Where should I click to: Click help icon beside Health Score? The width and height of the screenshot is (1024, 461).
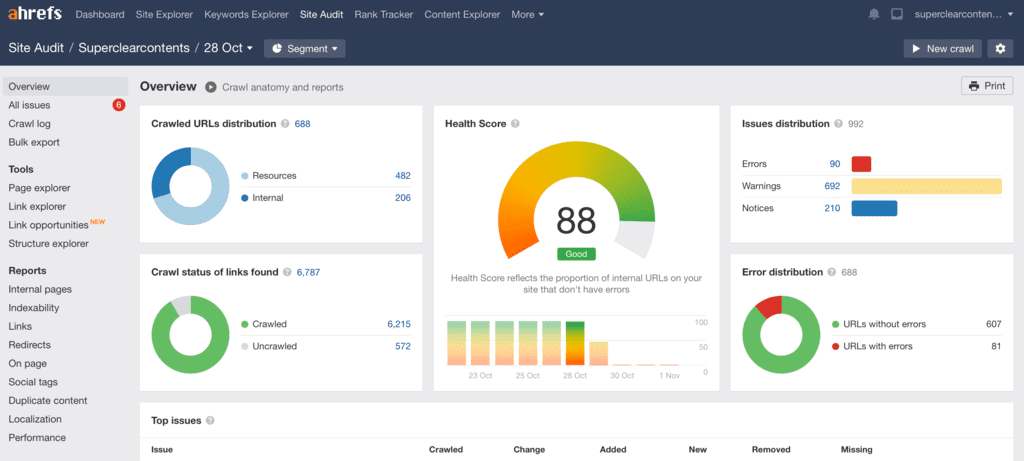pyautogui.click(x=515, y=124)
